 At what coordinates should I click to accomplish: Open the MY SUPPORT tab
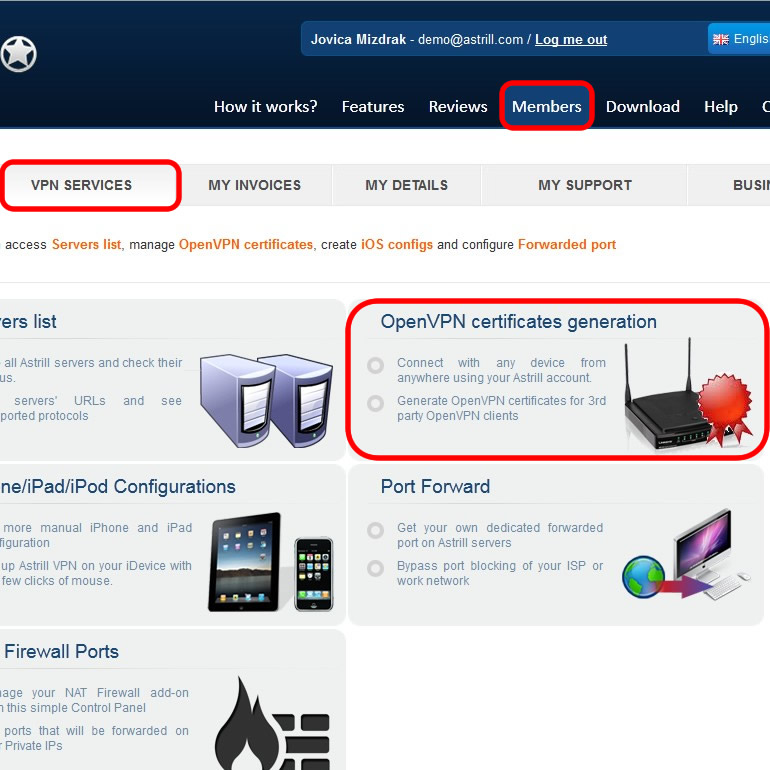585,185
